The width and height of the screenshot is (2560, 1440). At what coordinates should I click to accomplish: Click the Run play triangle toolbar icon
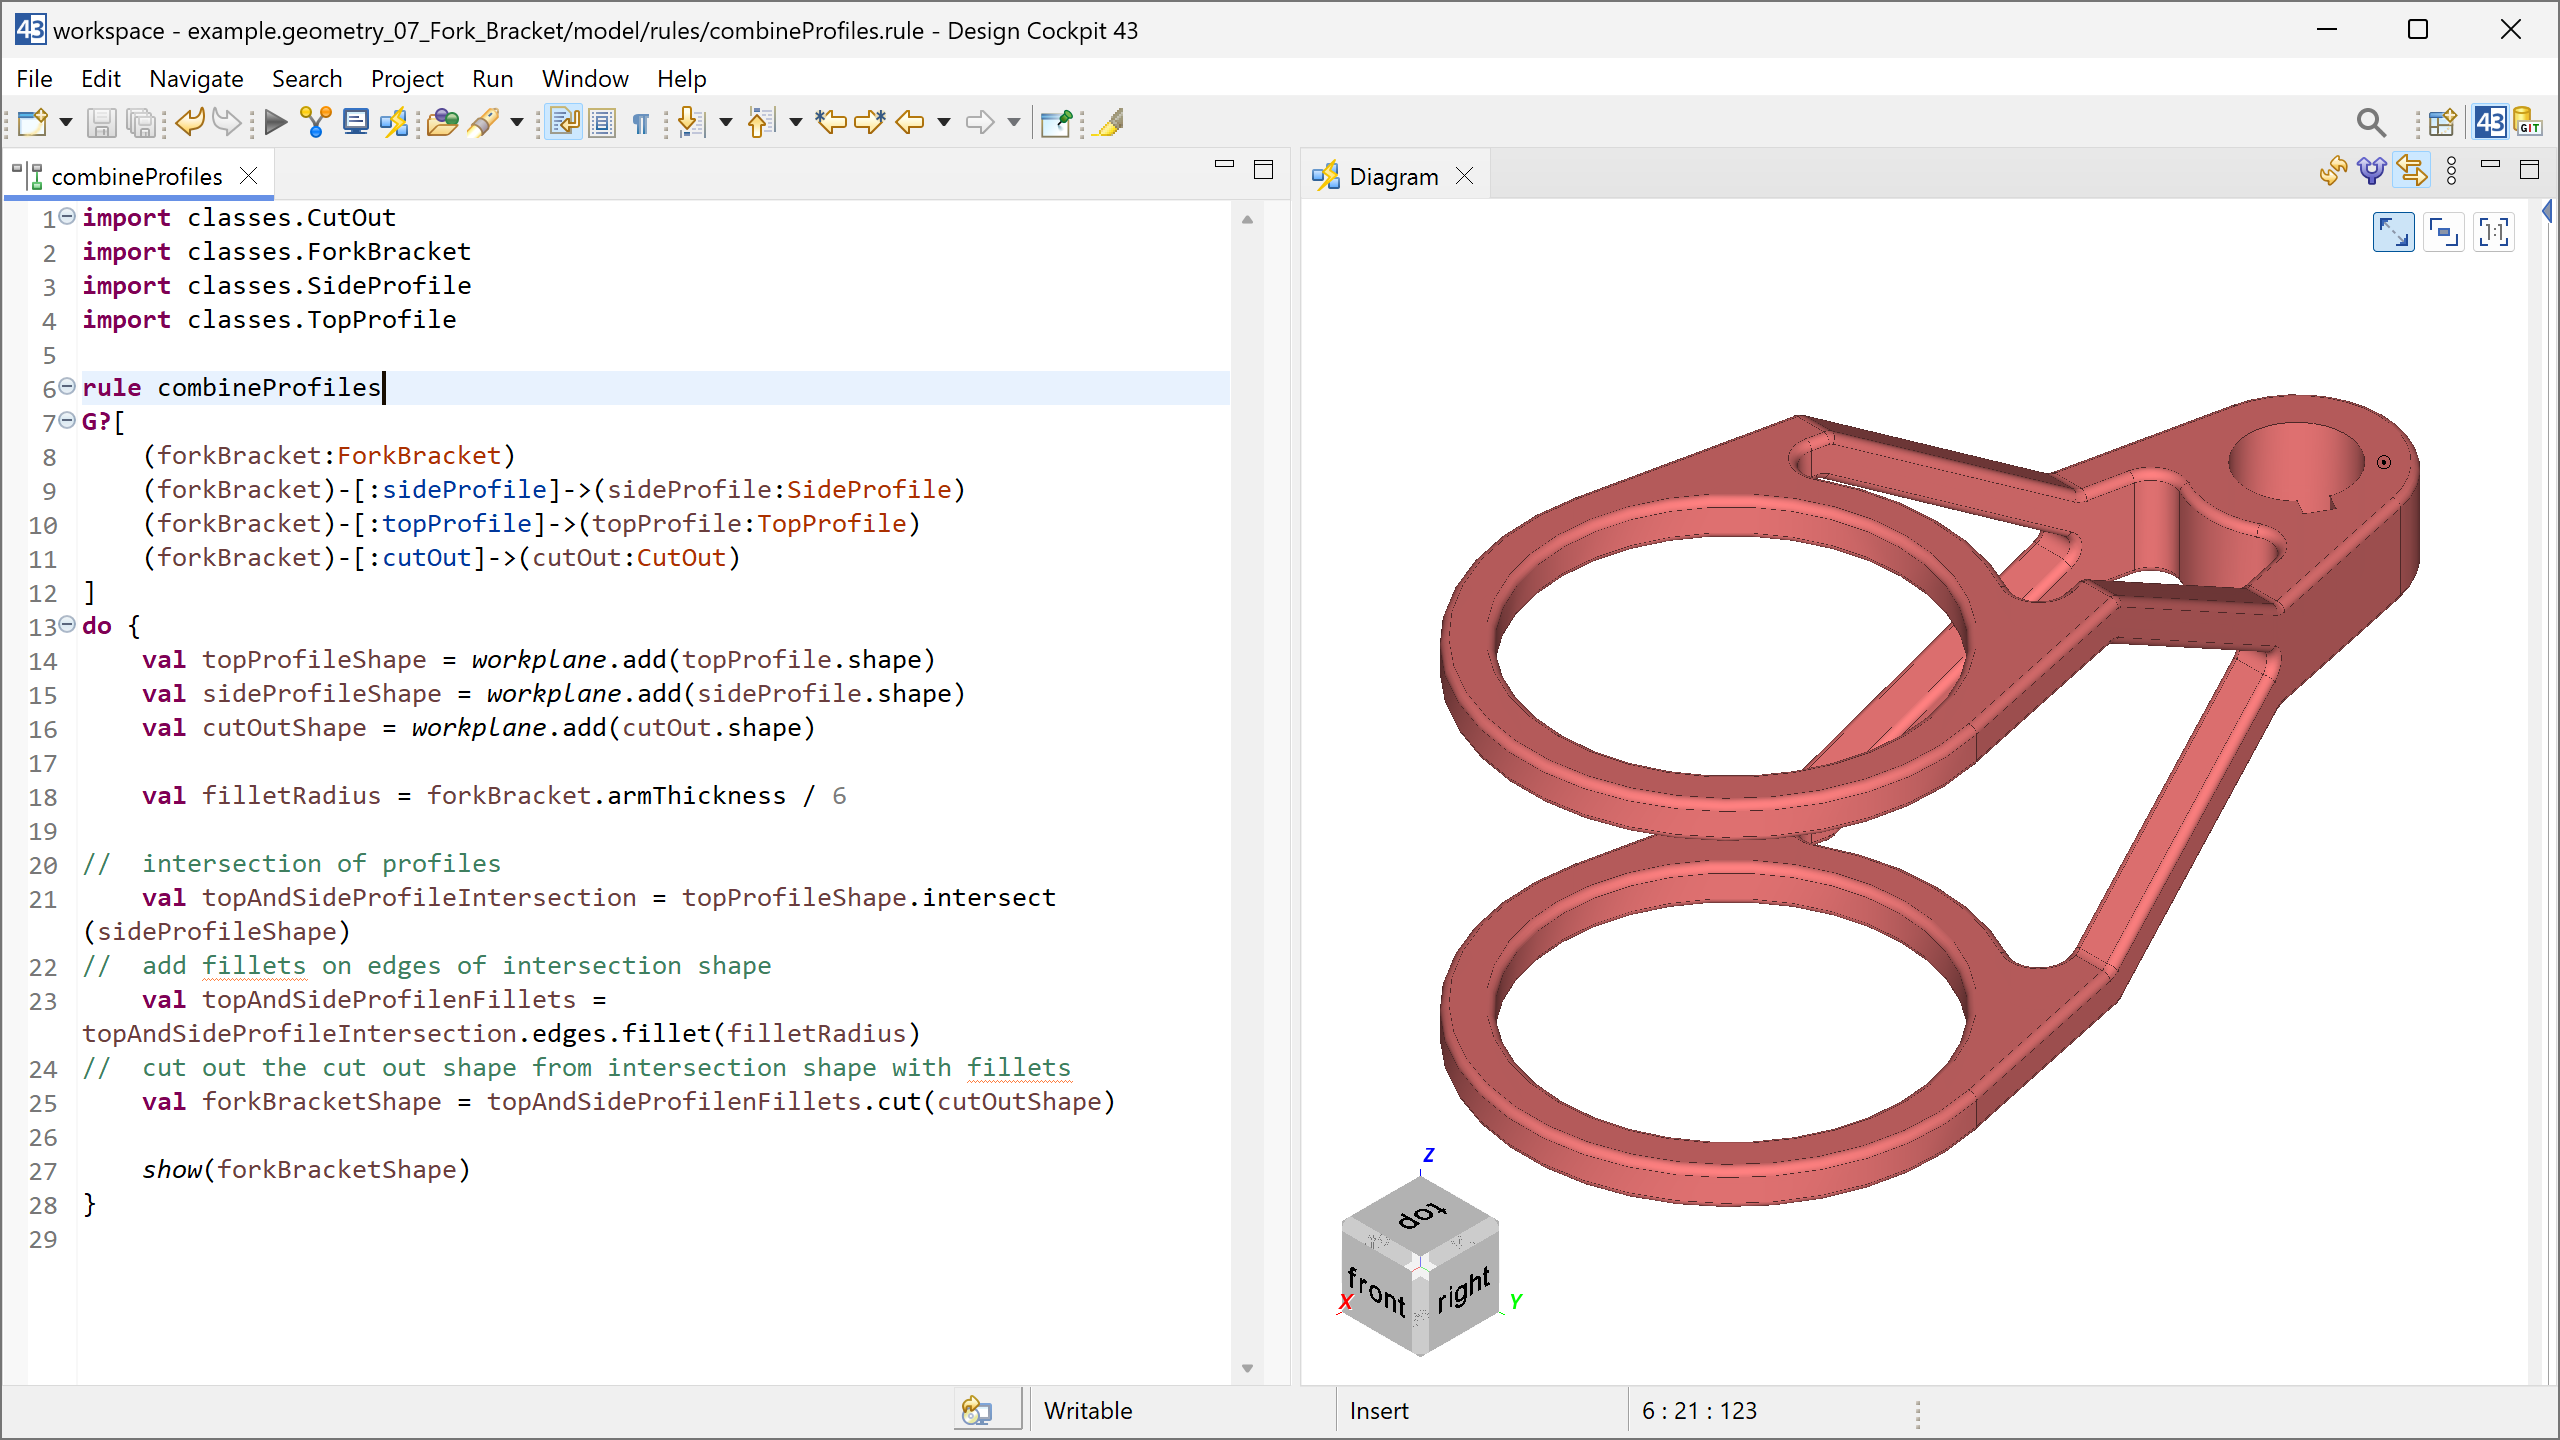click(275, 122)
